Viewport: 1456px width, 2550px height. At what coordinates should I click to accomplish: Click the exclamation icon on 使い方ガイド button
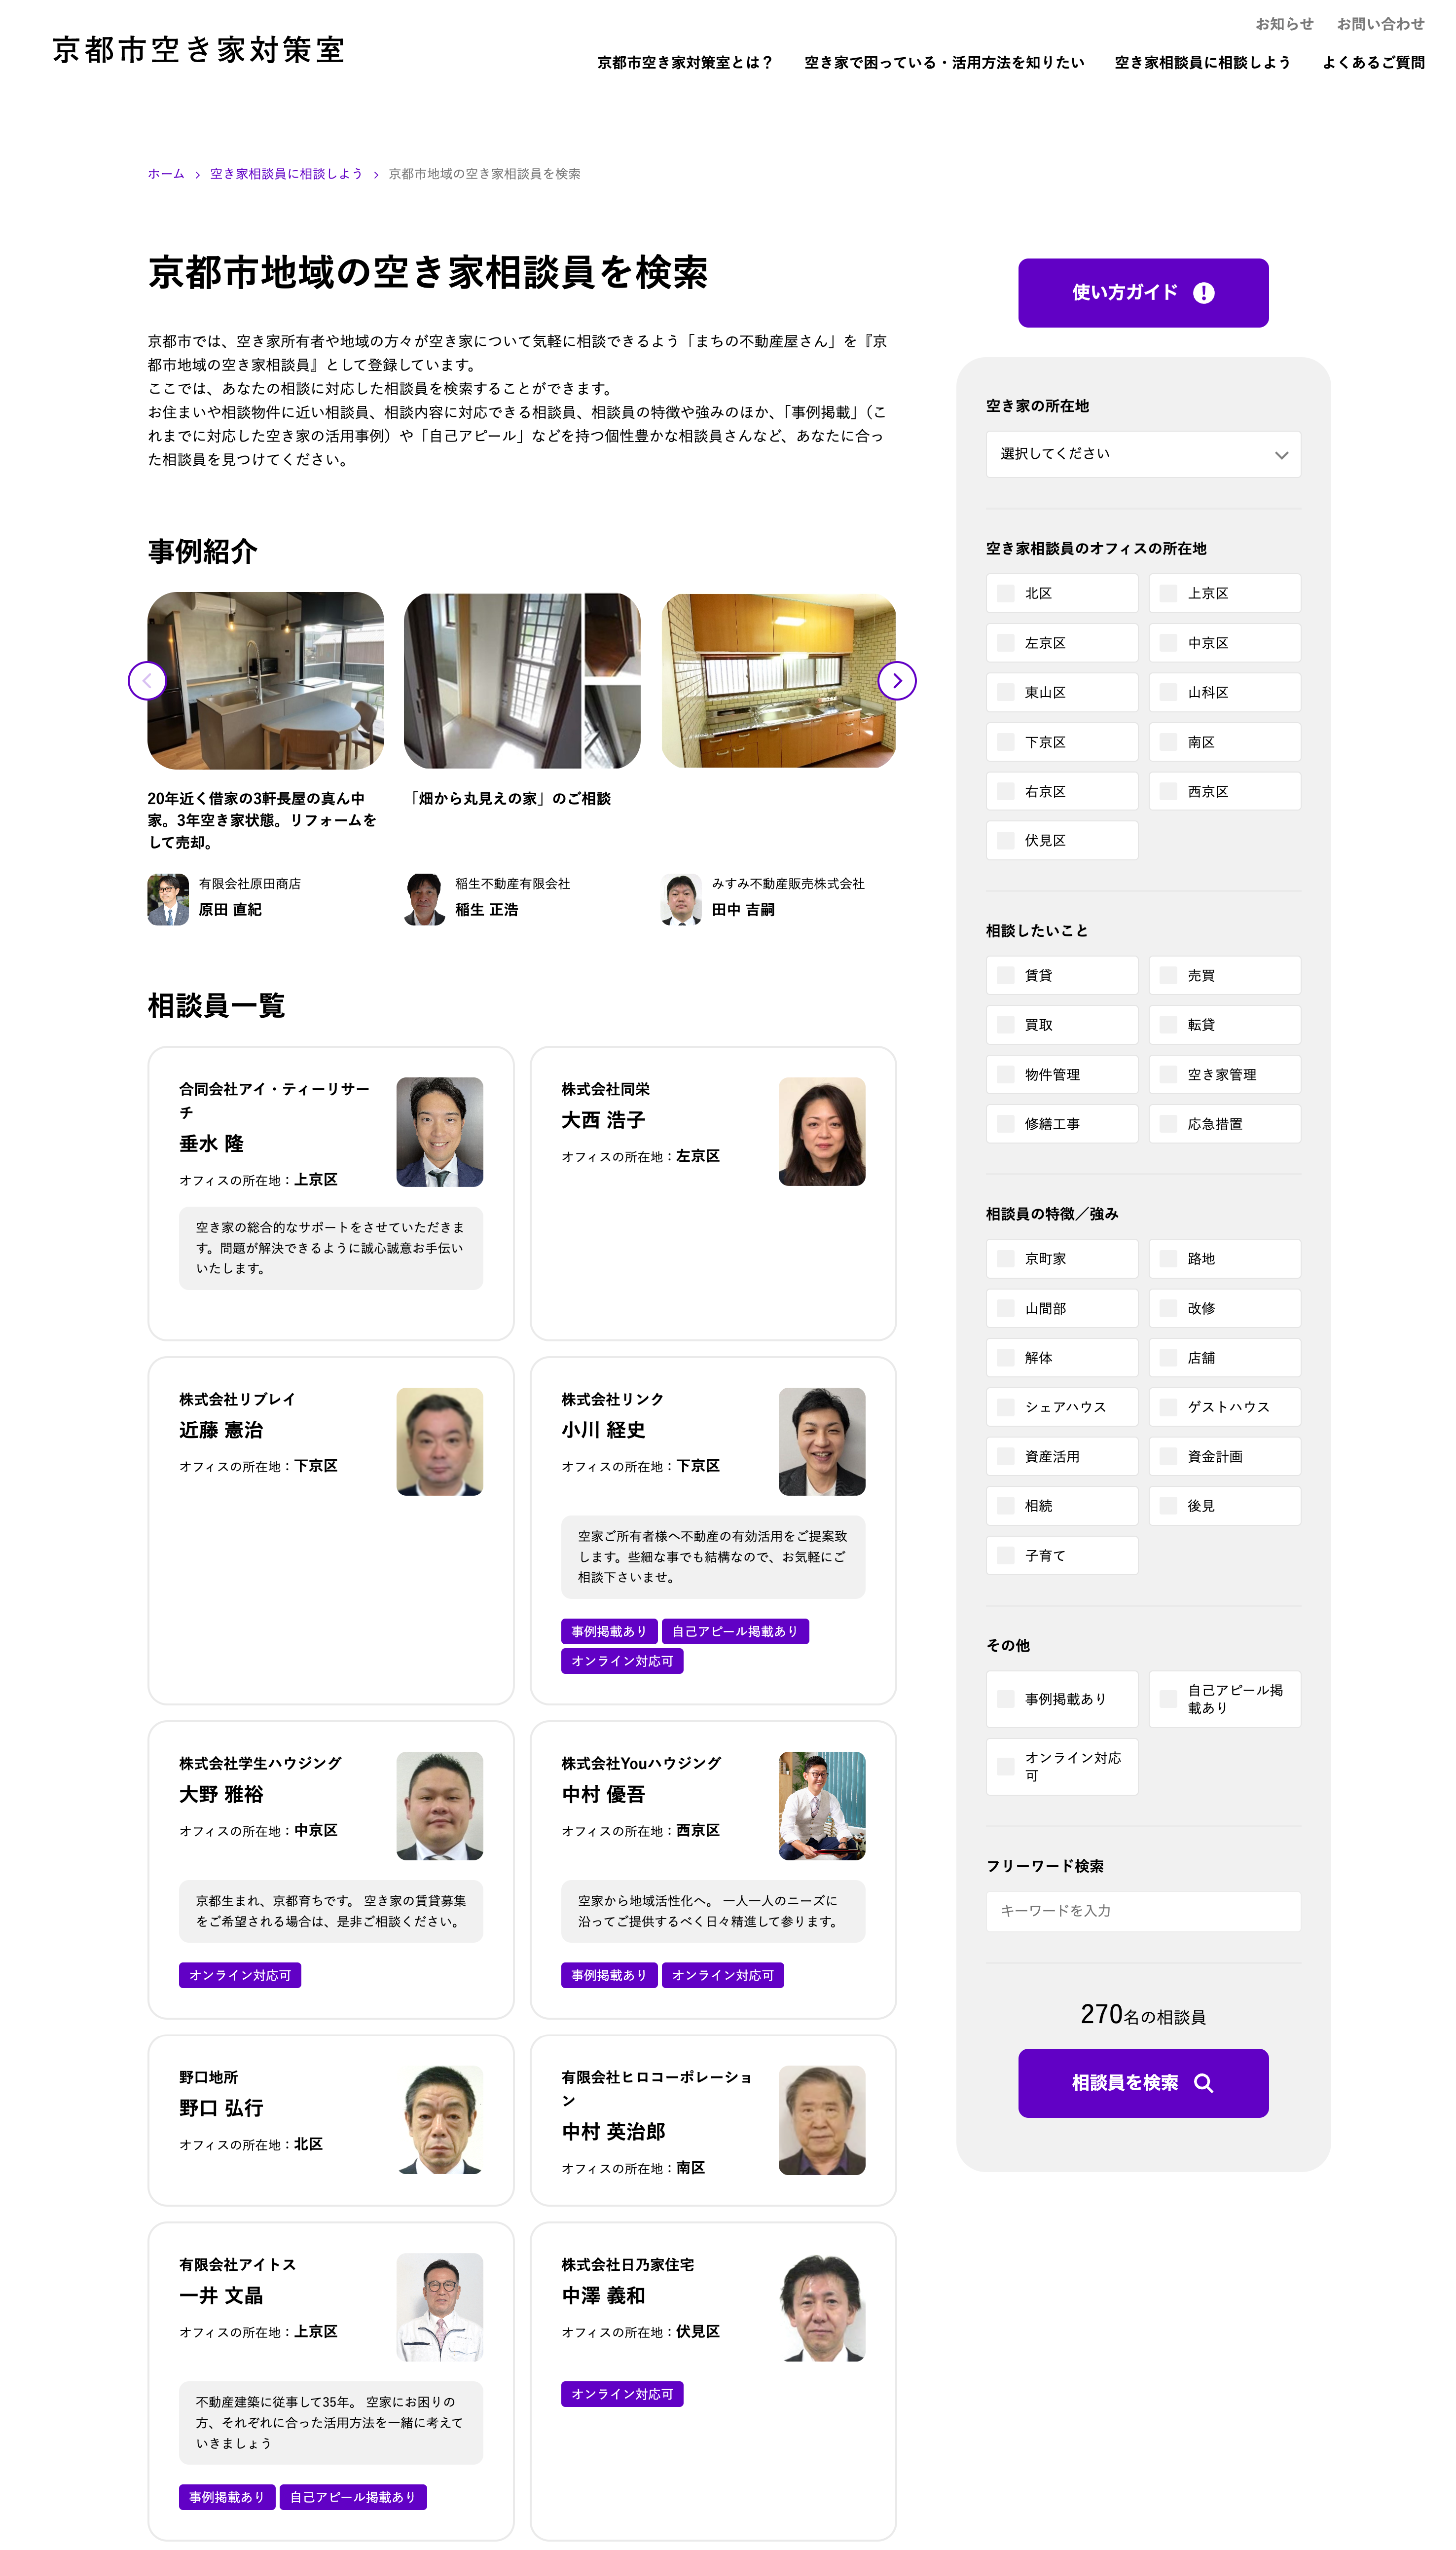1203,293
